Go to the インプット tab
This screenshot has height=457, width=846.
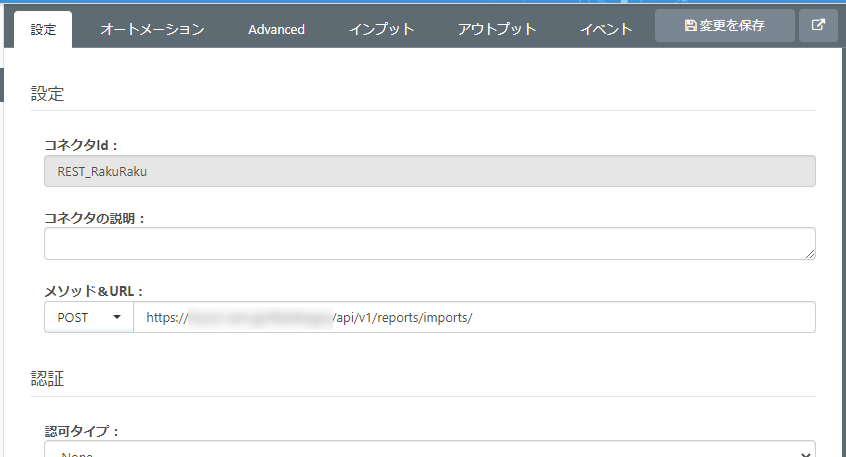[381, 29]
